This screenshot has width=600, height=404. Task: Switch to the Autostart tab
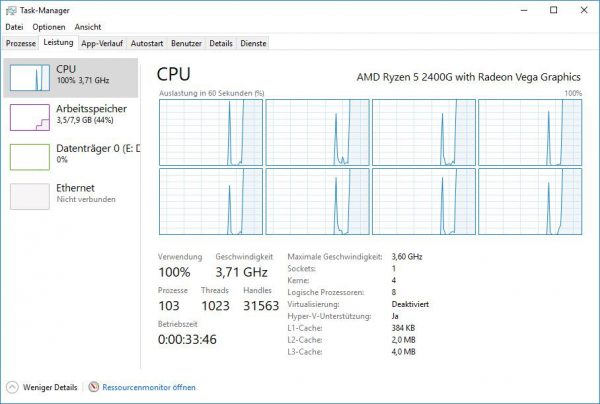click(147, 44)
